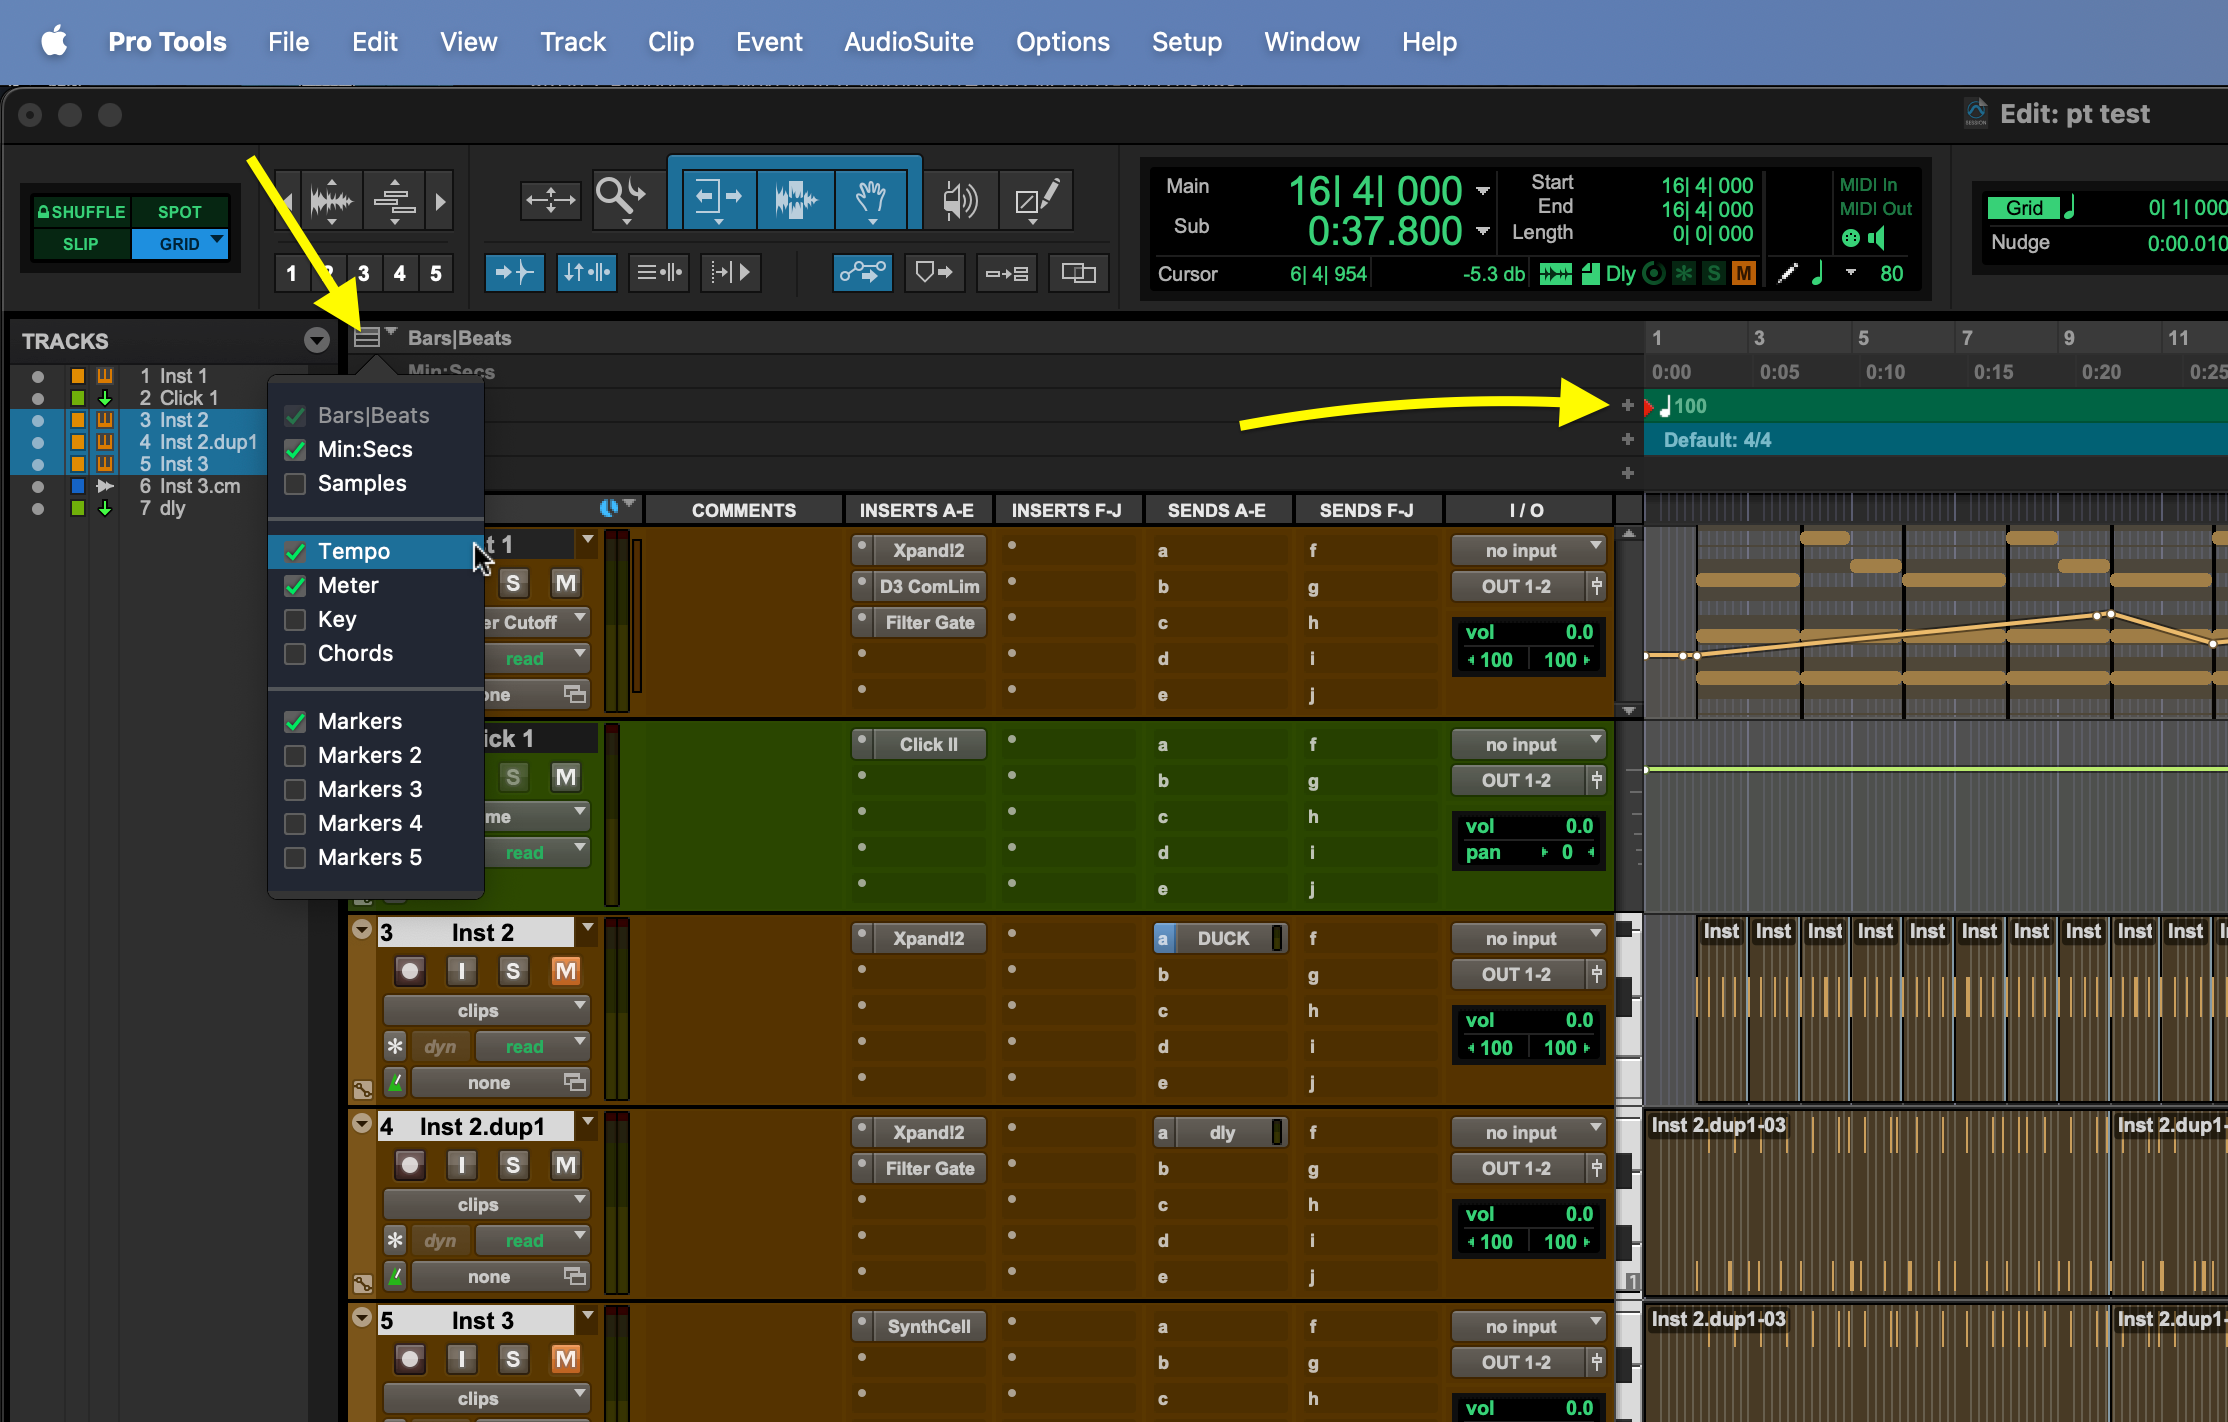
Task: Open the Clip menu
Action: [671, 42]
